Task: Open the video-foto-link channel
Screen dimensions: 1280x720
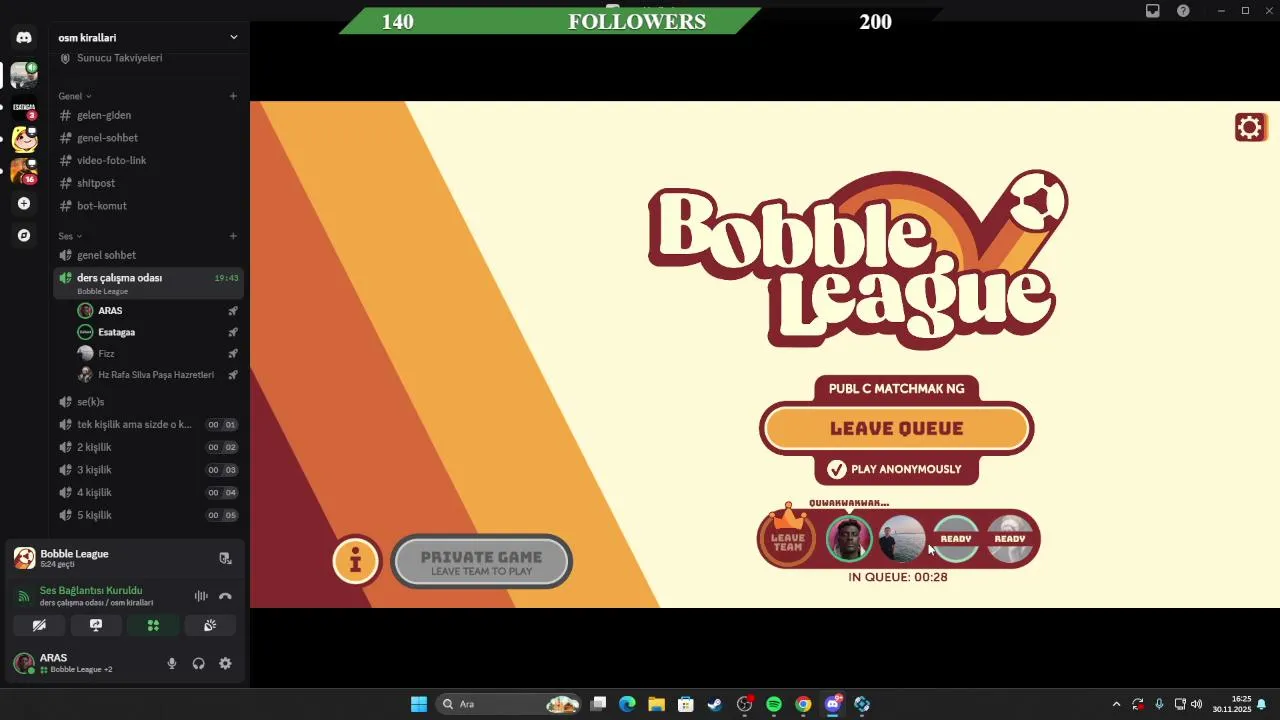Action: click(x=148, y=160)
